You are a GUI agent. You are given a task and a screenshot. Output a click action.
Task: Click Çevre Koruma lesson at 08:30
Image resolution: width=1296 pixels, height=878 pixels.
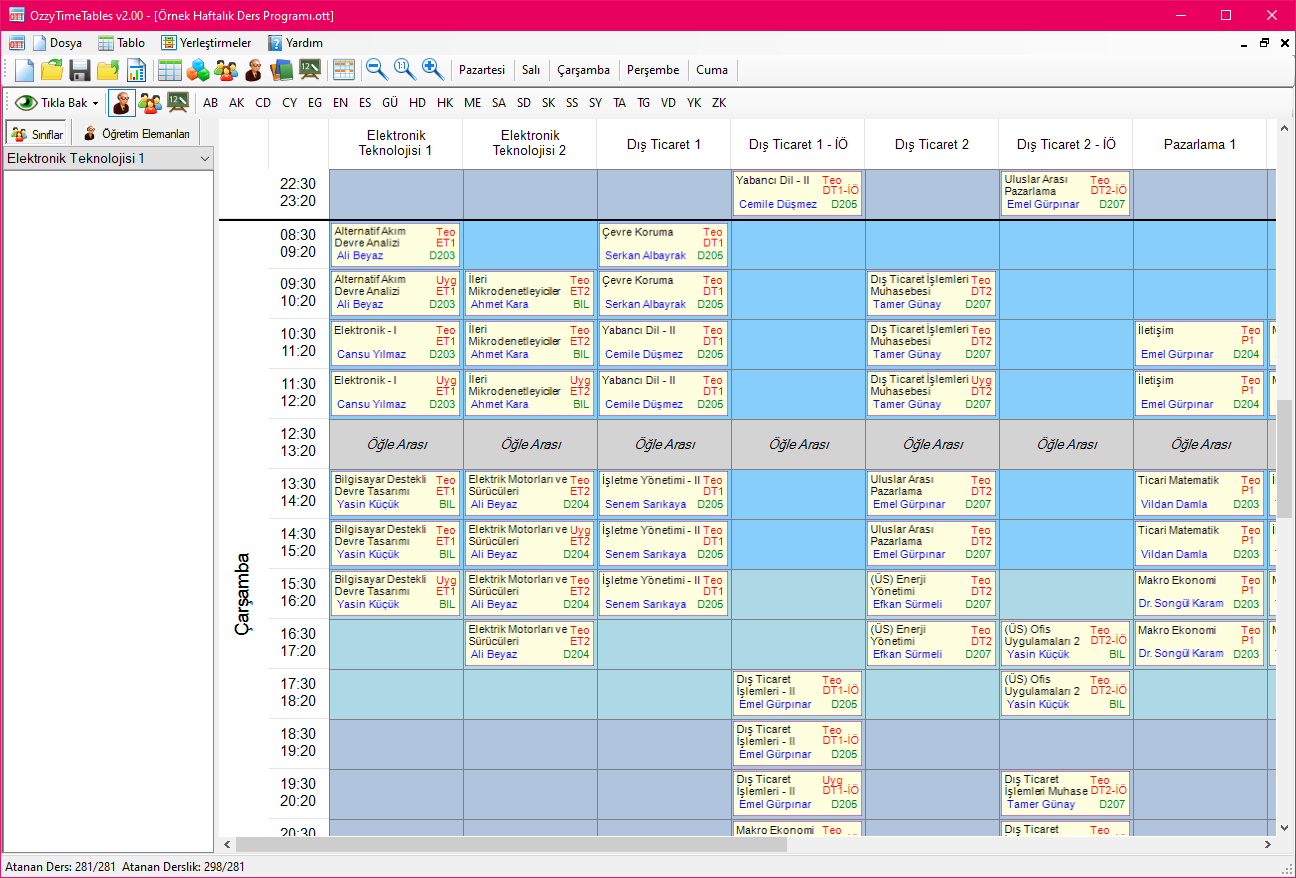664,244
